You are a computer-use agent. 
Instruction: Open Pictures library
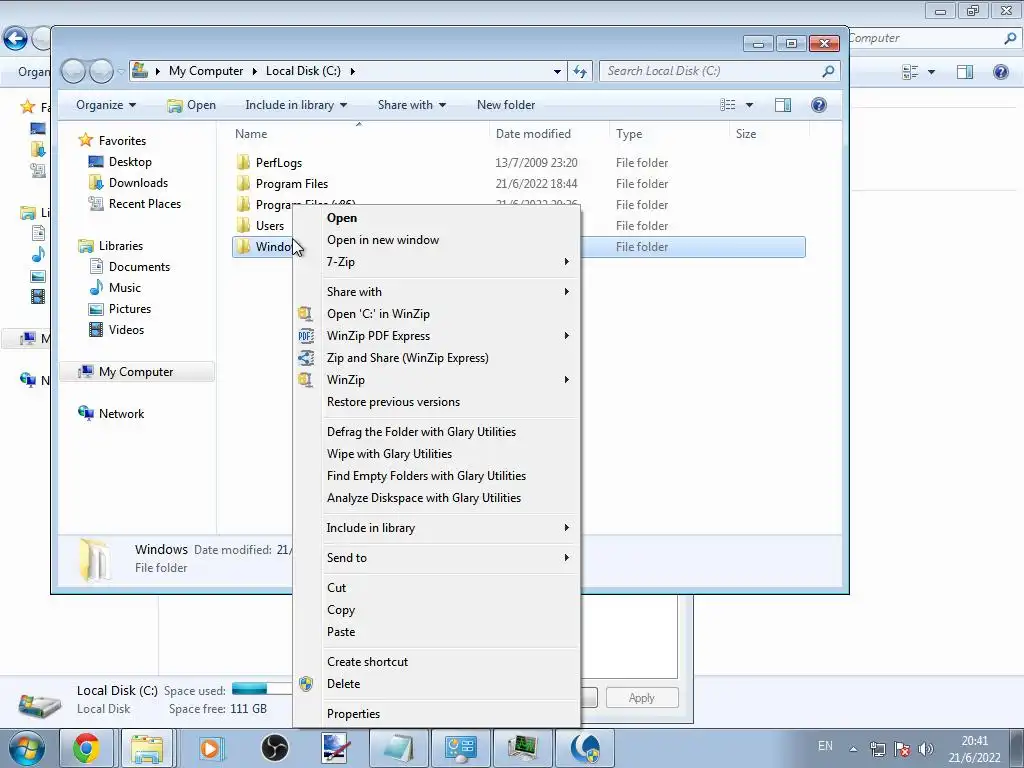tap(129, 309)
